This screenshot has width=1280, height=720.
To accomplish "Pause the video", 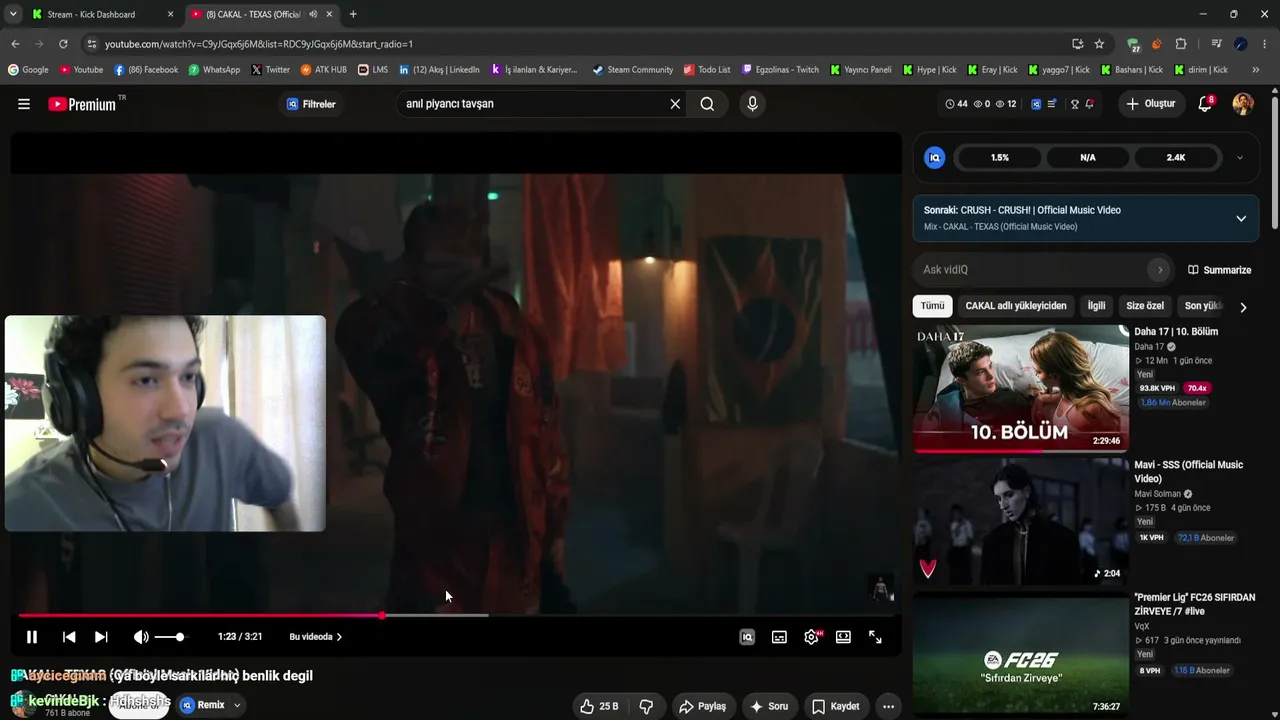I will click(x=32, y=637).
